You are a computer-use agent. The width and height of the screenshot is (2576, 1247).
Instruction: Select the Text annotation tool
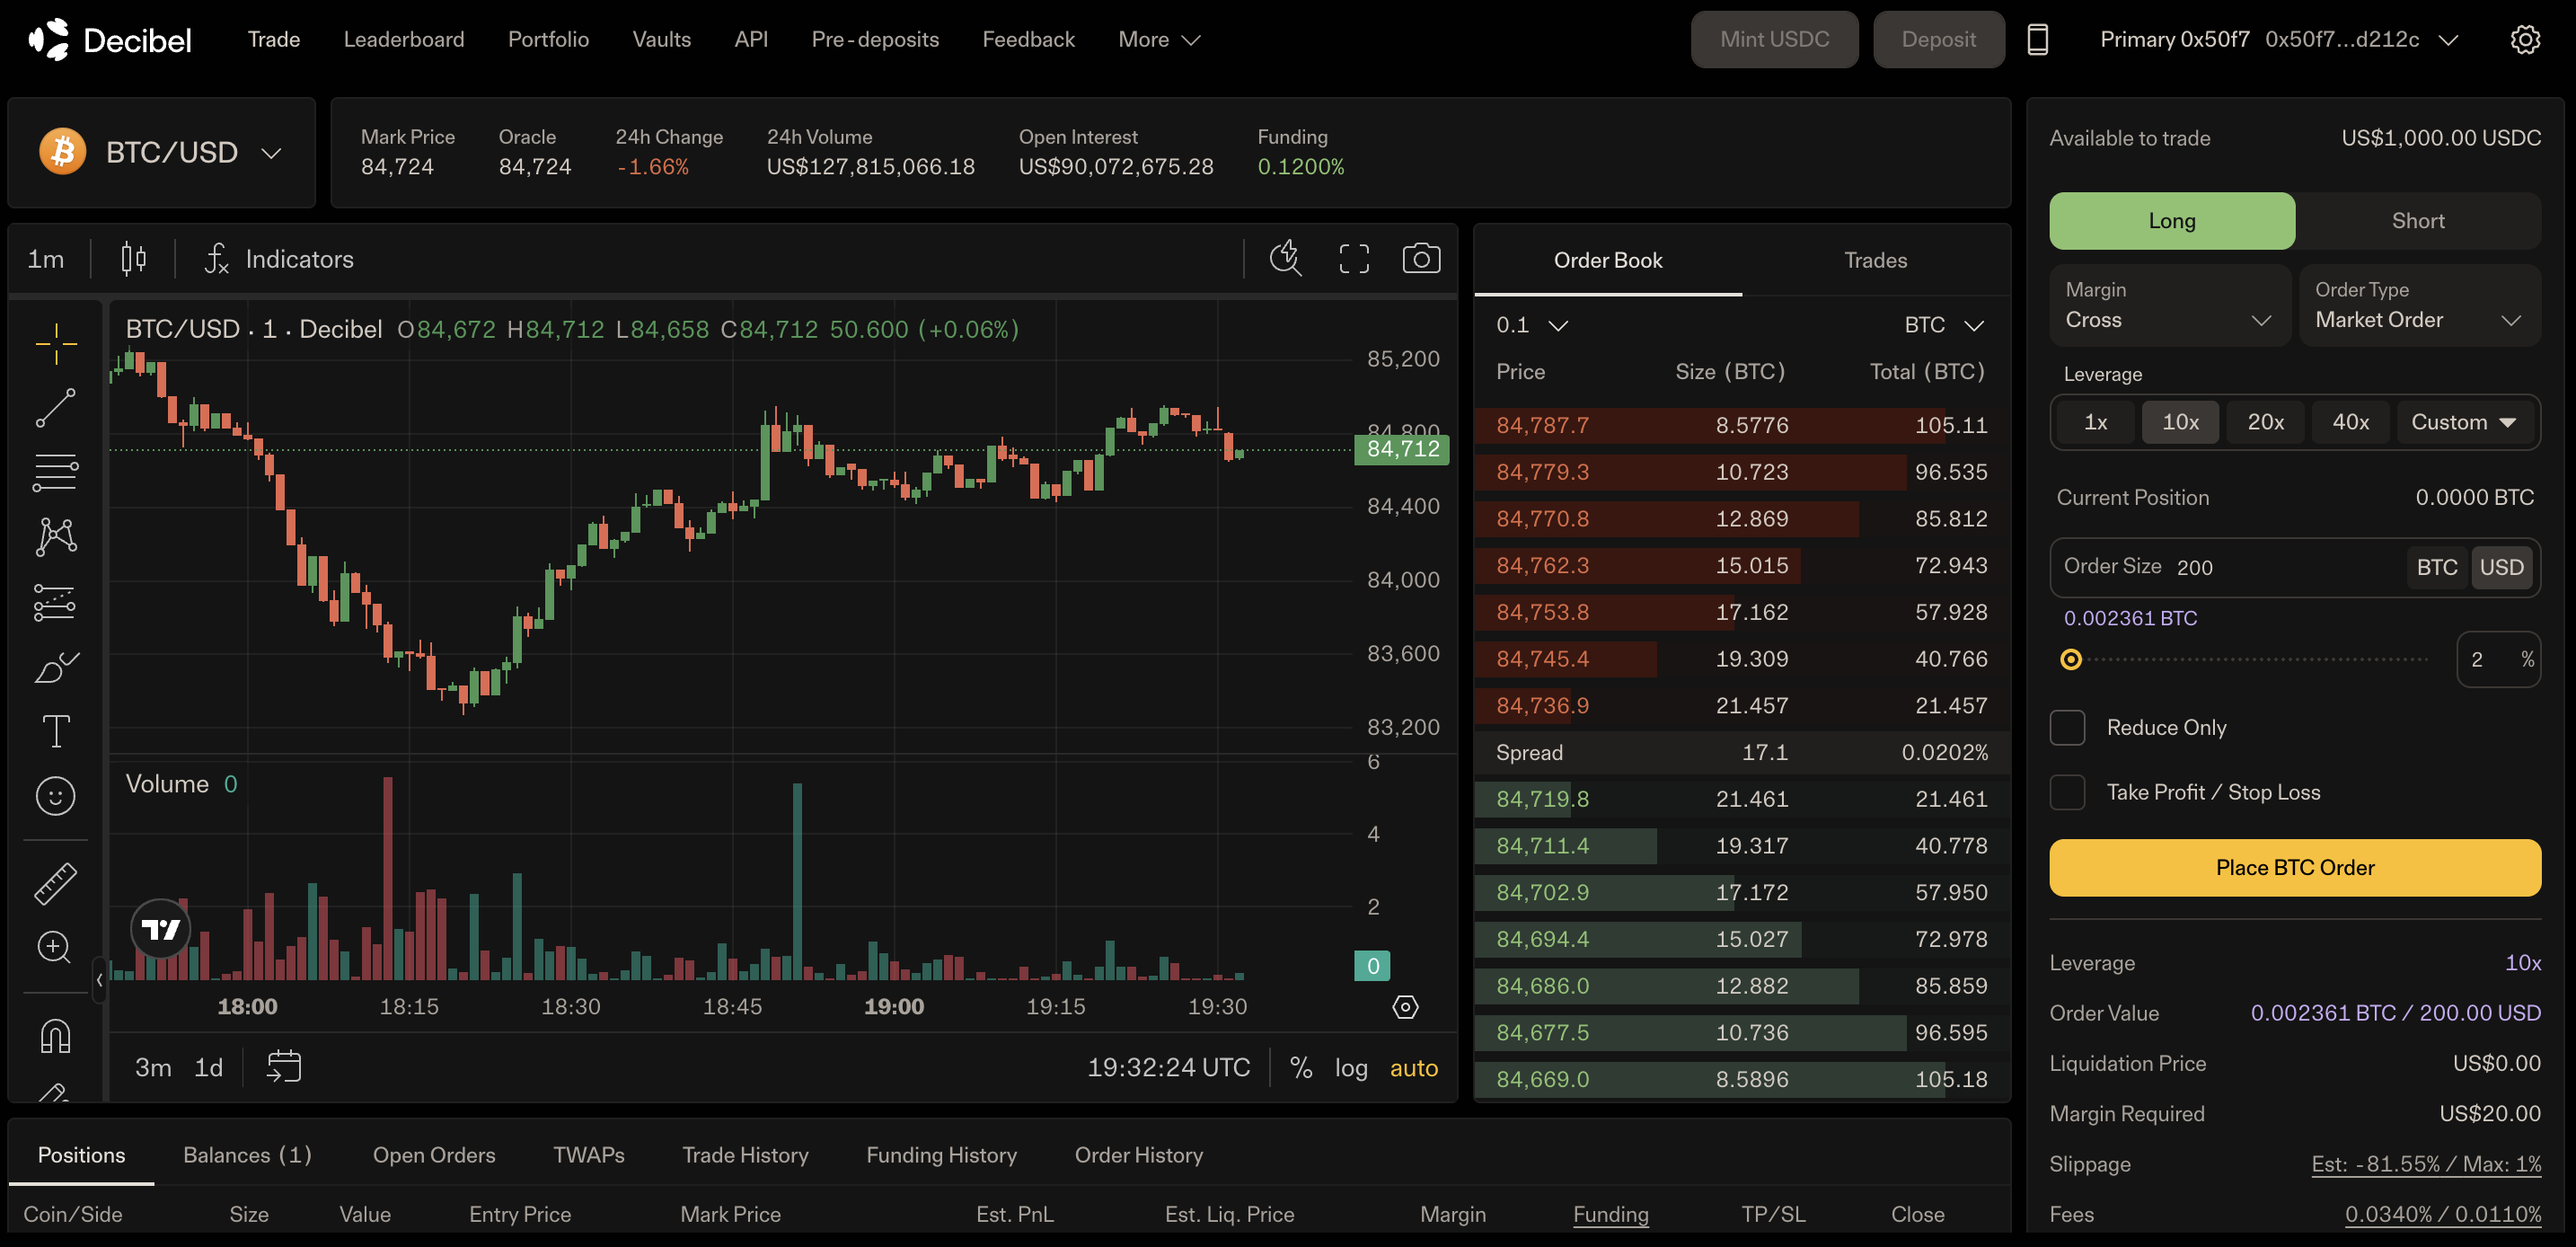click(x=55, y=731)
